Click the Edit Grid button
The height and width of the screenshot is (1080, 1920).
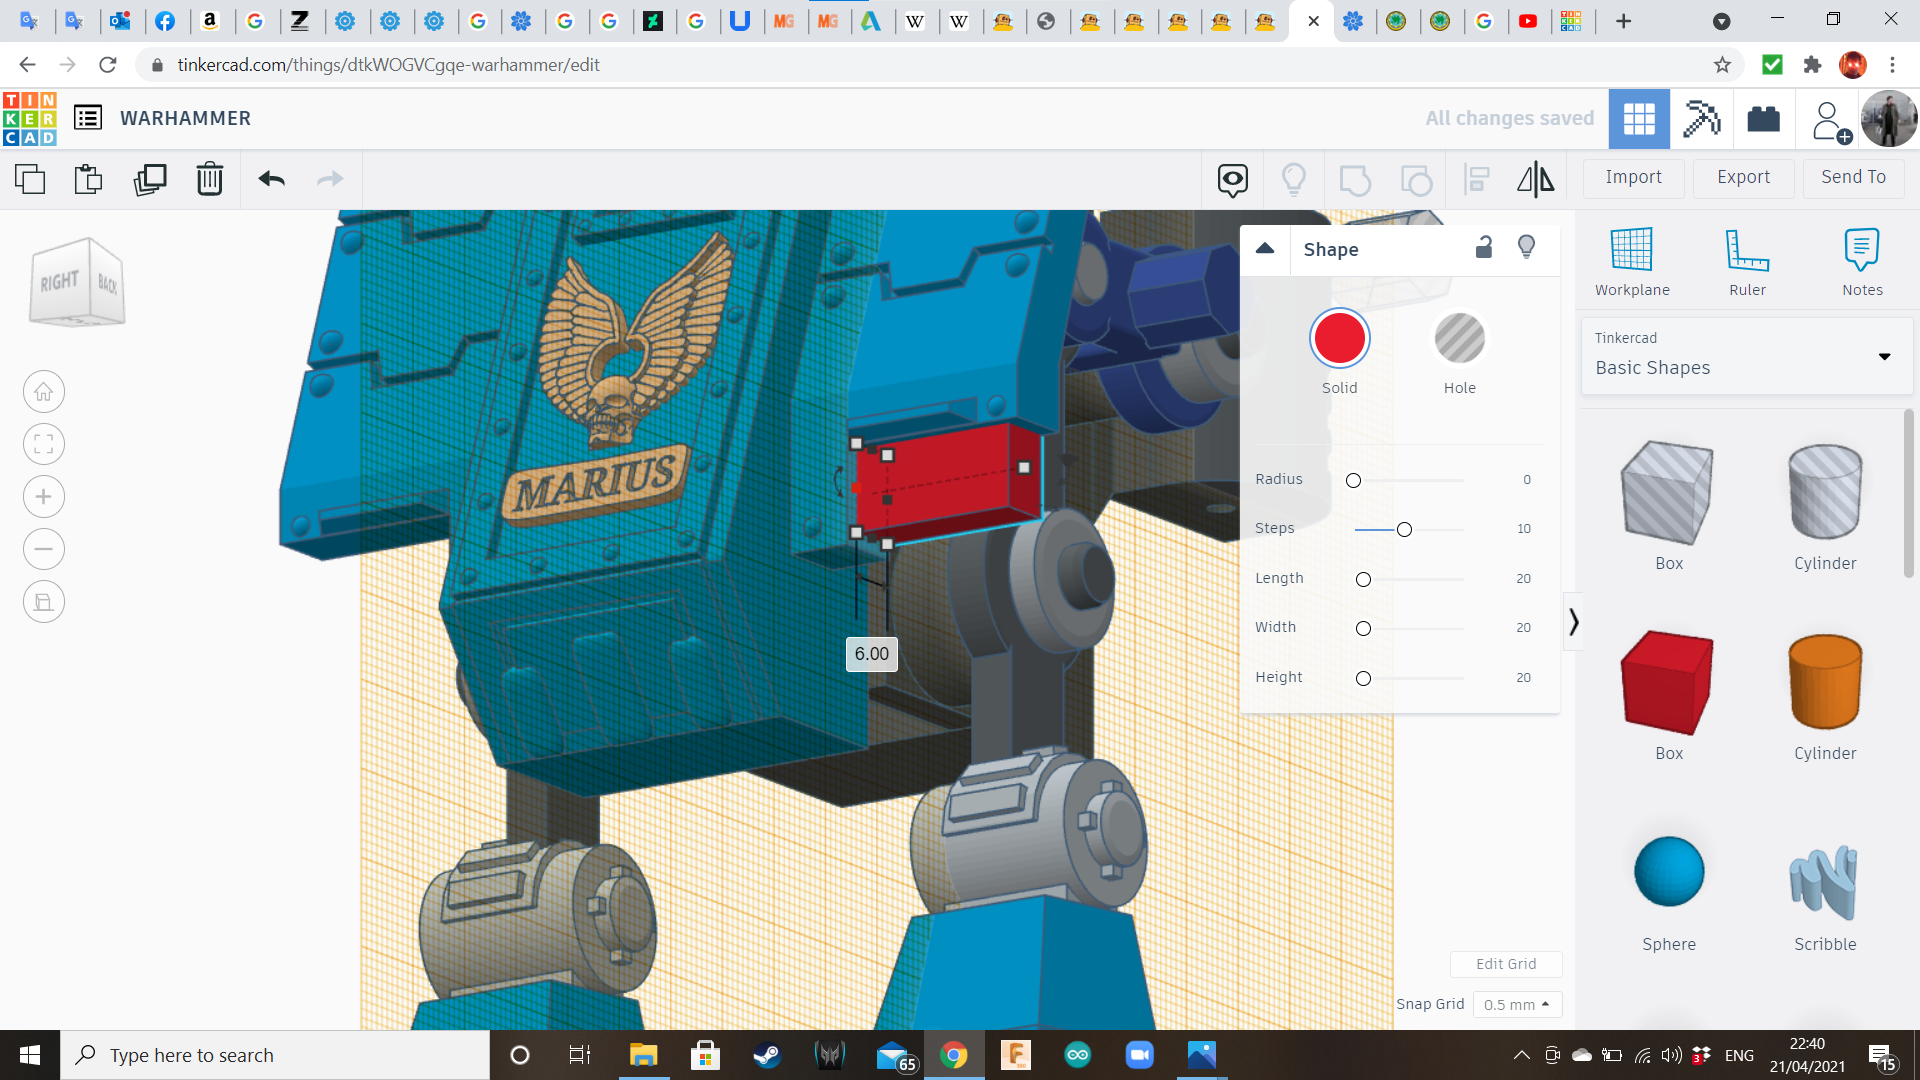pyautogui.click(x=1505, y=964)
